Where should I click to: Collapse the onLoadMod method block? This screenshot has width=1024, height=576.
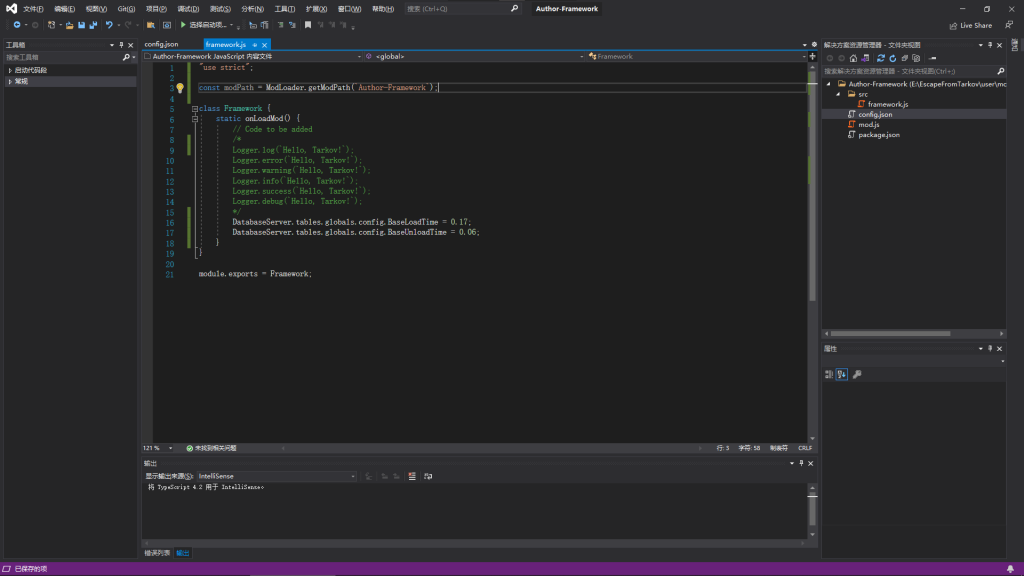[x=195, y=119]
